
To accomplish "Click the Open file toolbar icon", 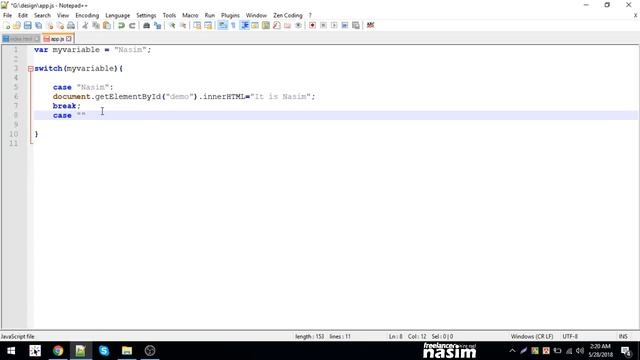I will pyautogui.click(x=17, y=25).
